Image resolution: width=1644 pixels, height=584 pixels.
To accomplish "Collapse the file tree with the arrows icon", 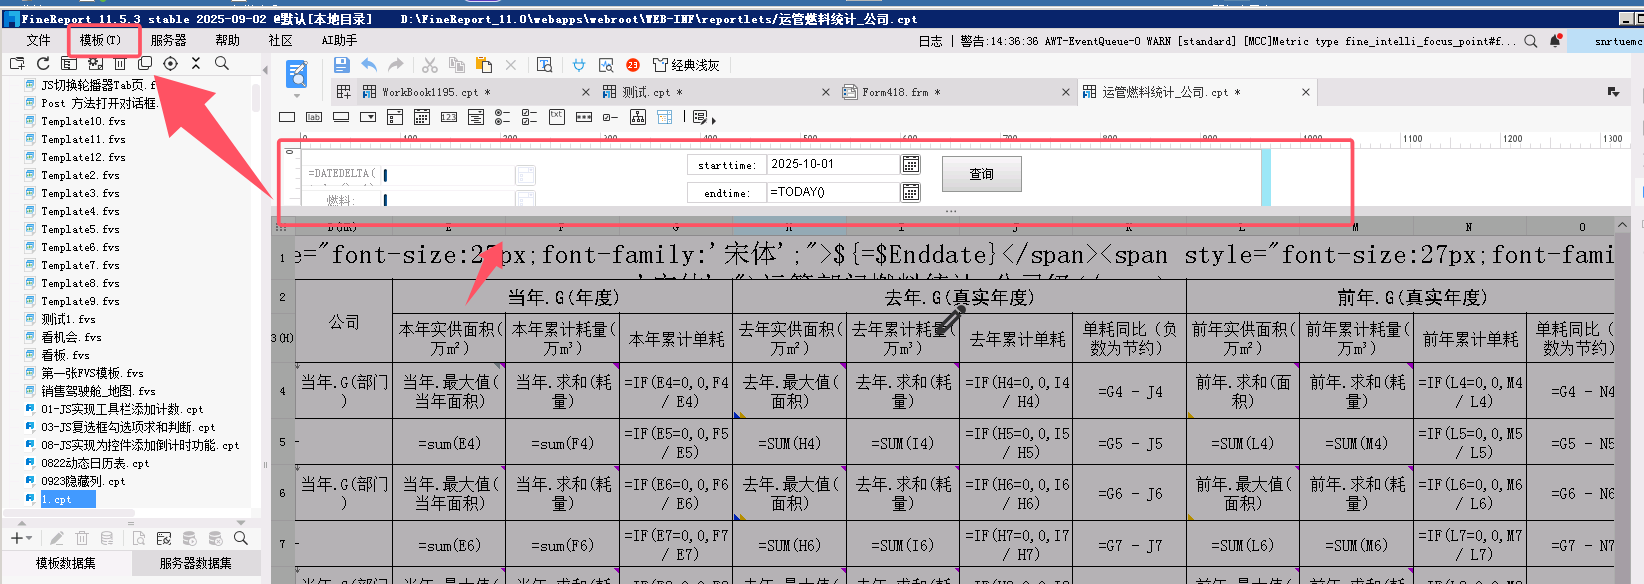I will [x=196, y=63].
